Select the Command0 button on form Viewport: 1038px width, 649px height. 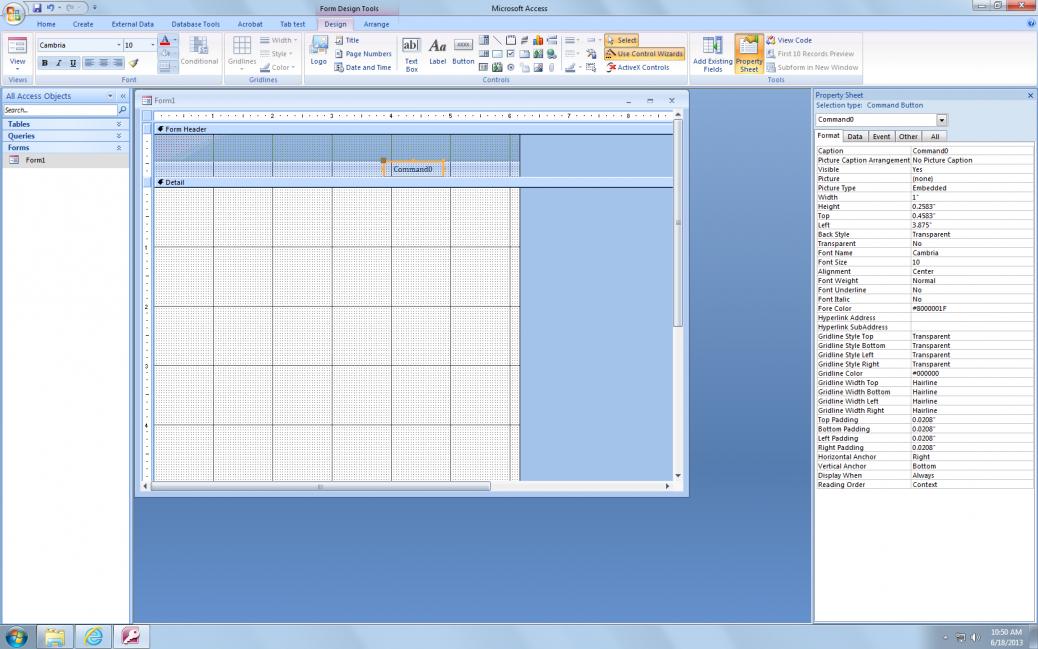[x=412, y=169]
